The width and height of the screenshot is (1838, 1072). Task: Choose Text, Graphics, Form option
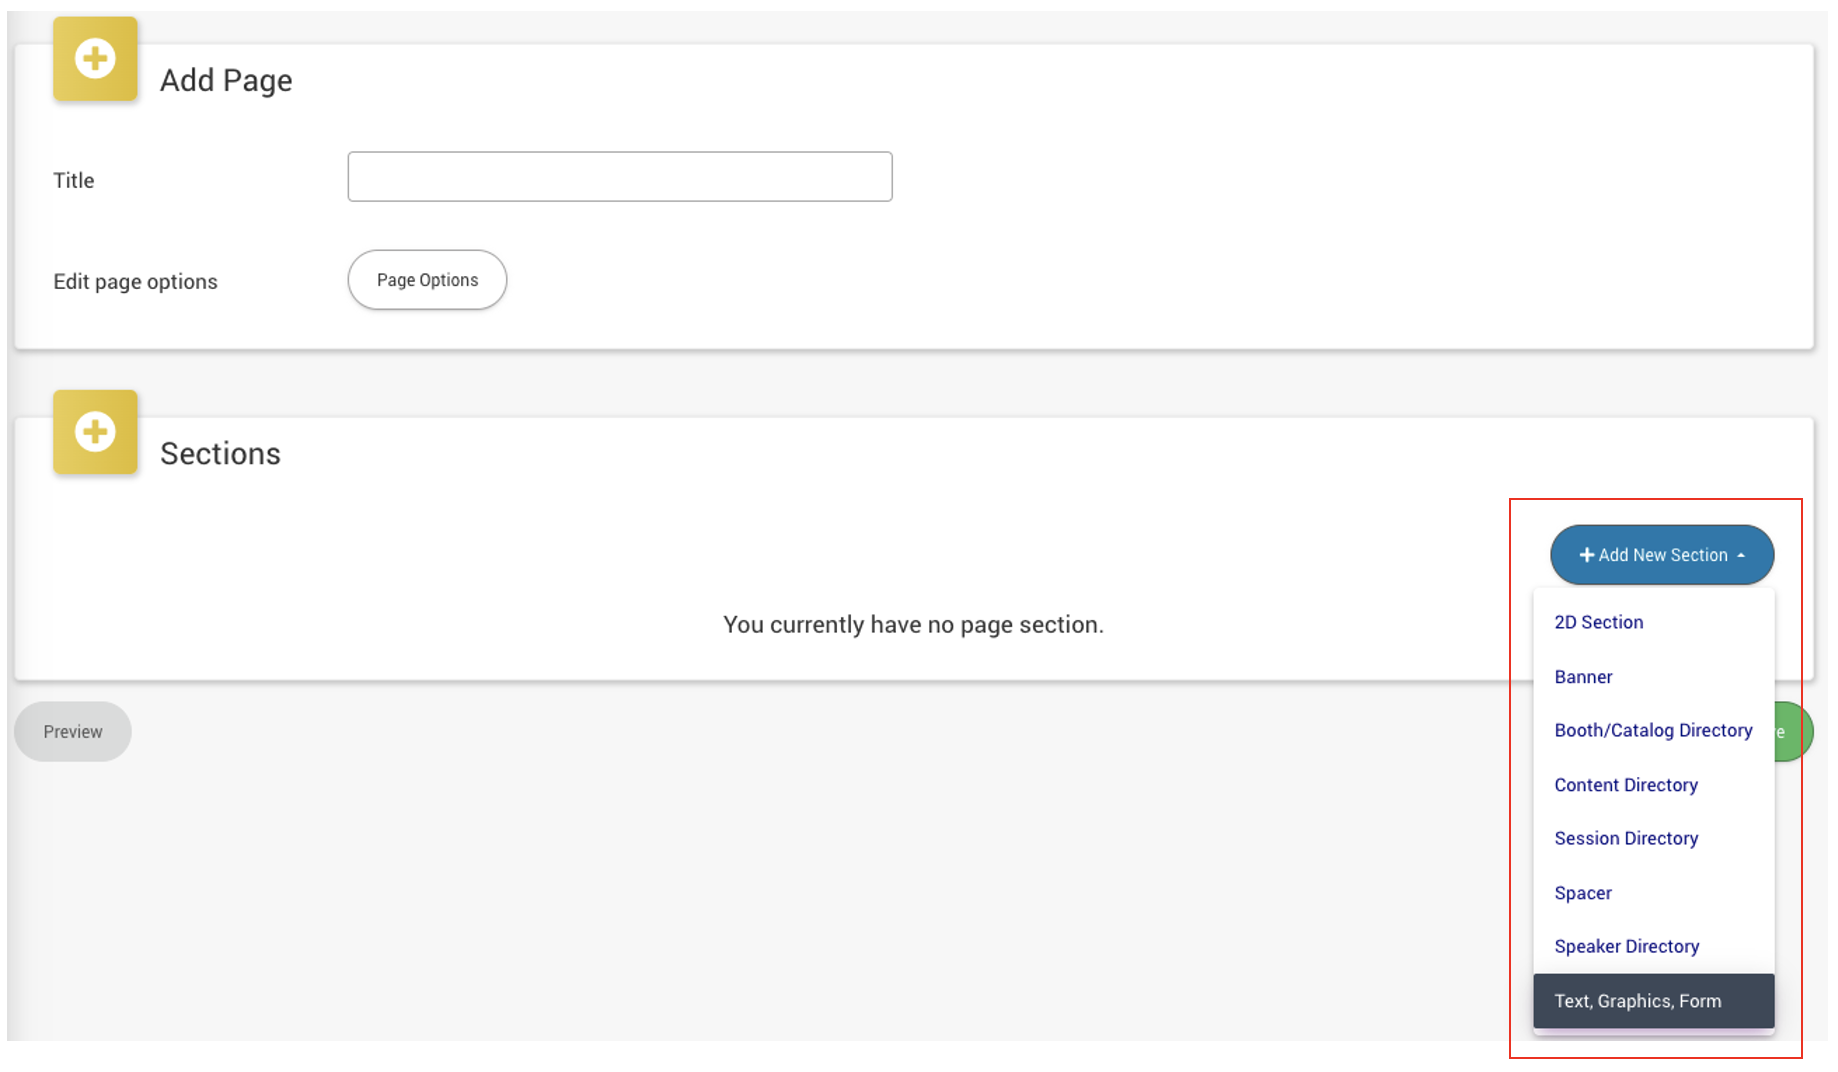click(x=1654, y=1001)
